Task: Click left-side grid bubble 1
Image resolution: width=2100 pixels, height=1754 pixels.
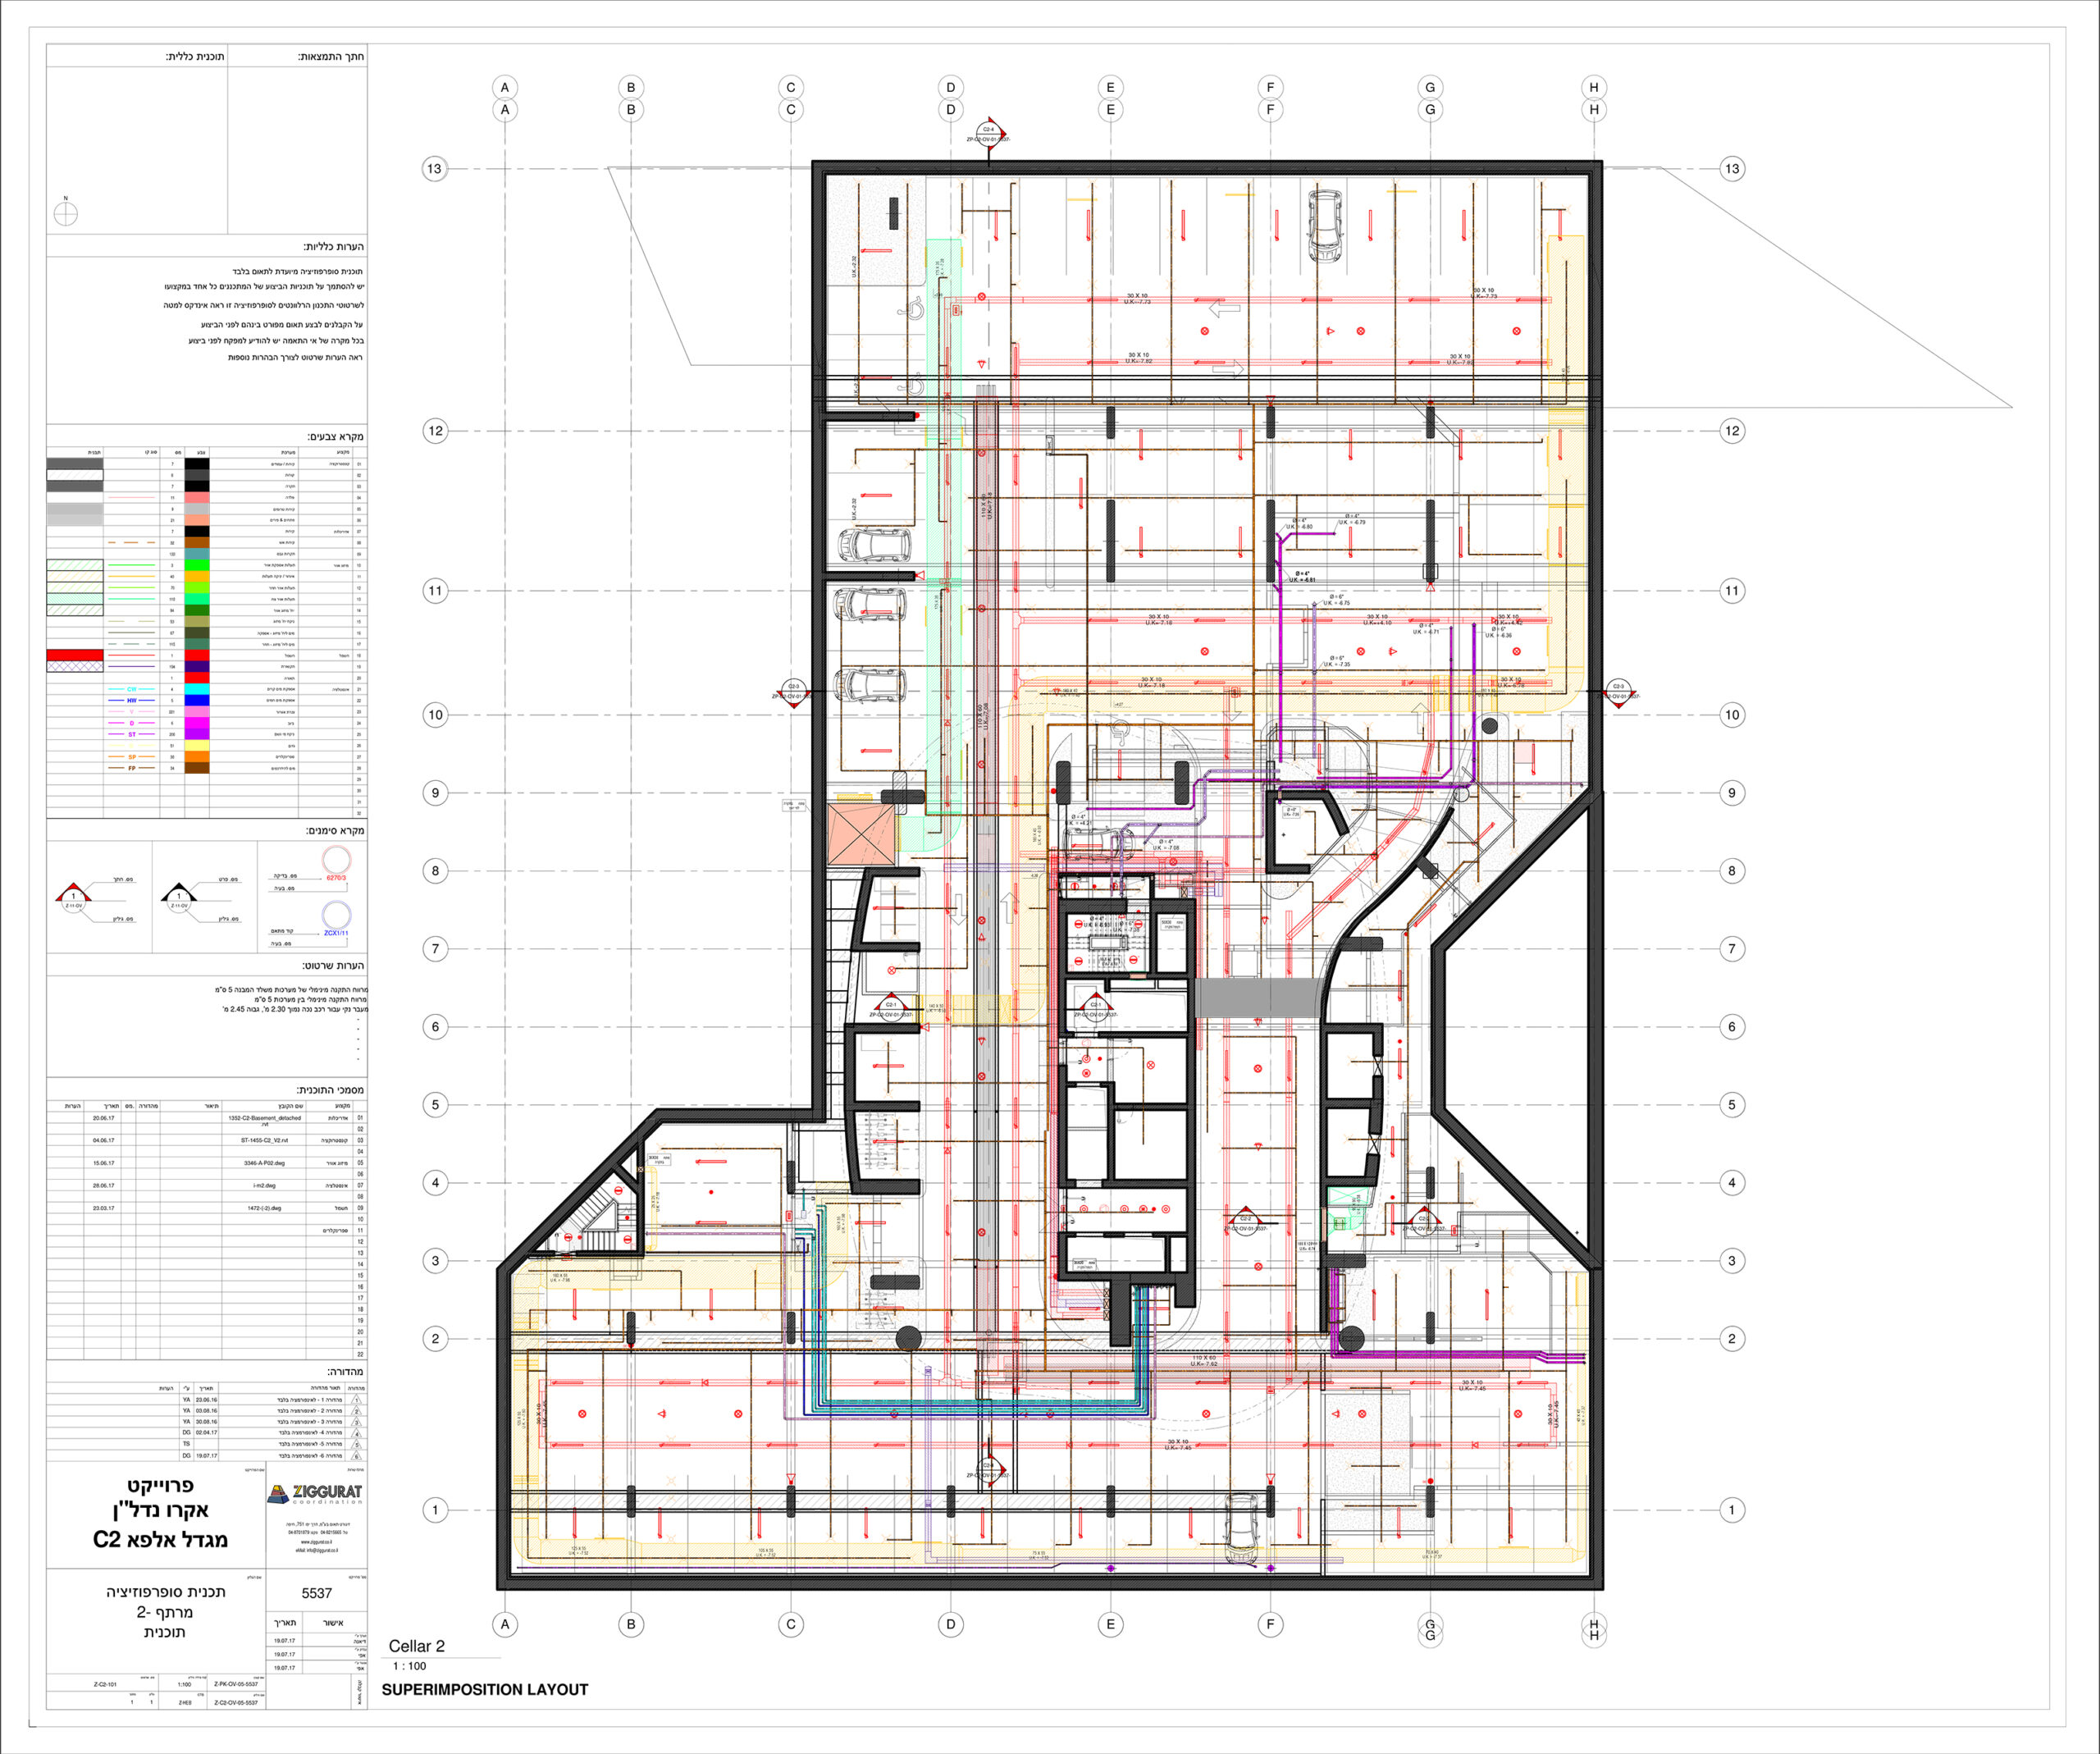Action: [x=435, y=1510]
